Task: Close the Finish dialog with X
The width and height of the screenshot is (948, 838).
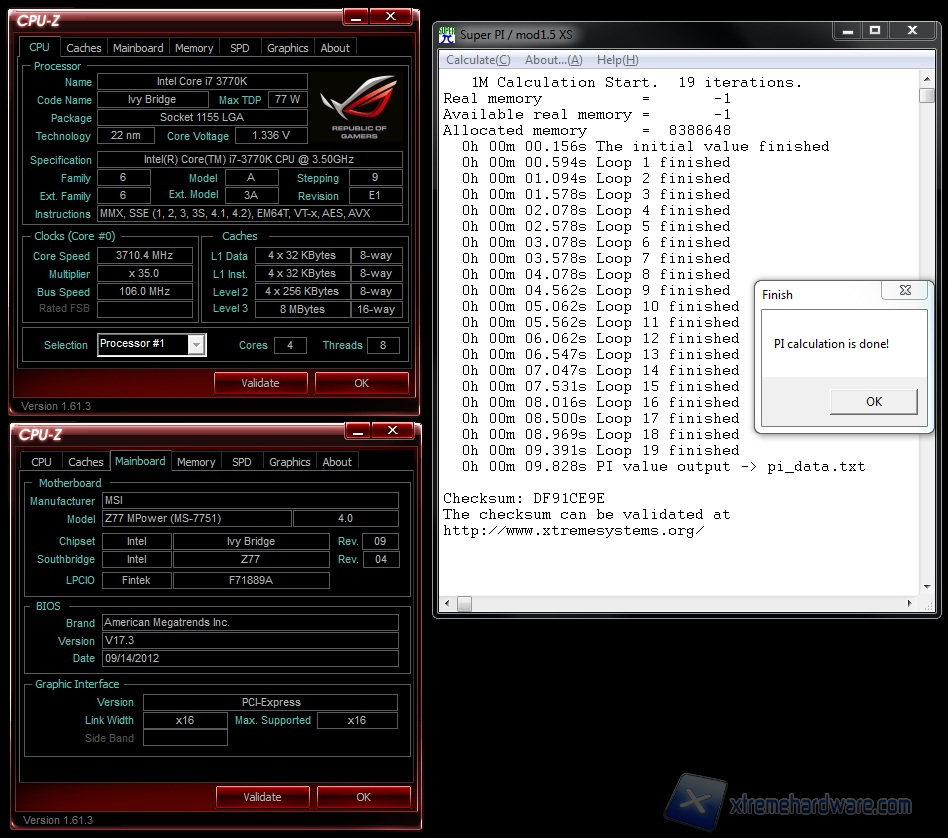Action: point(904,291)
